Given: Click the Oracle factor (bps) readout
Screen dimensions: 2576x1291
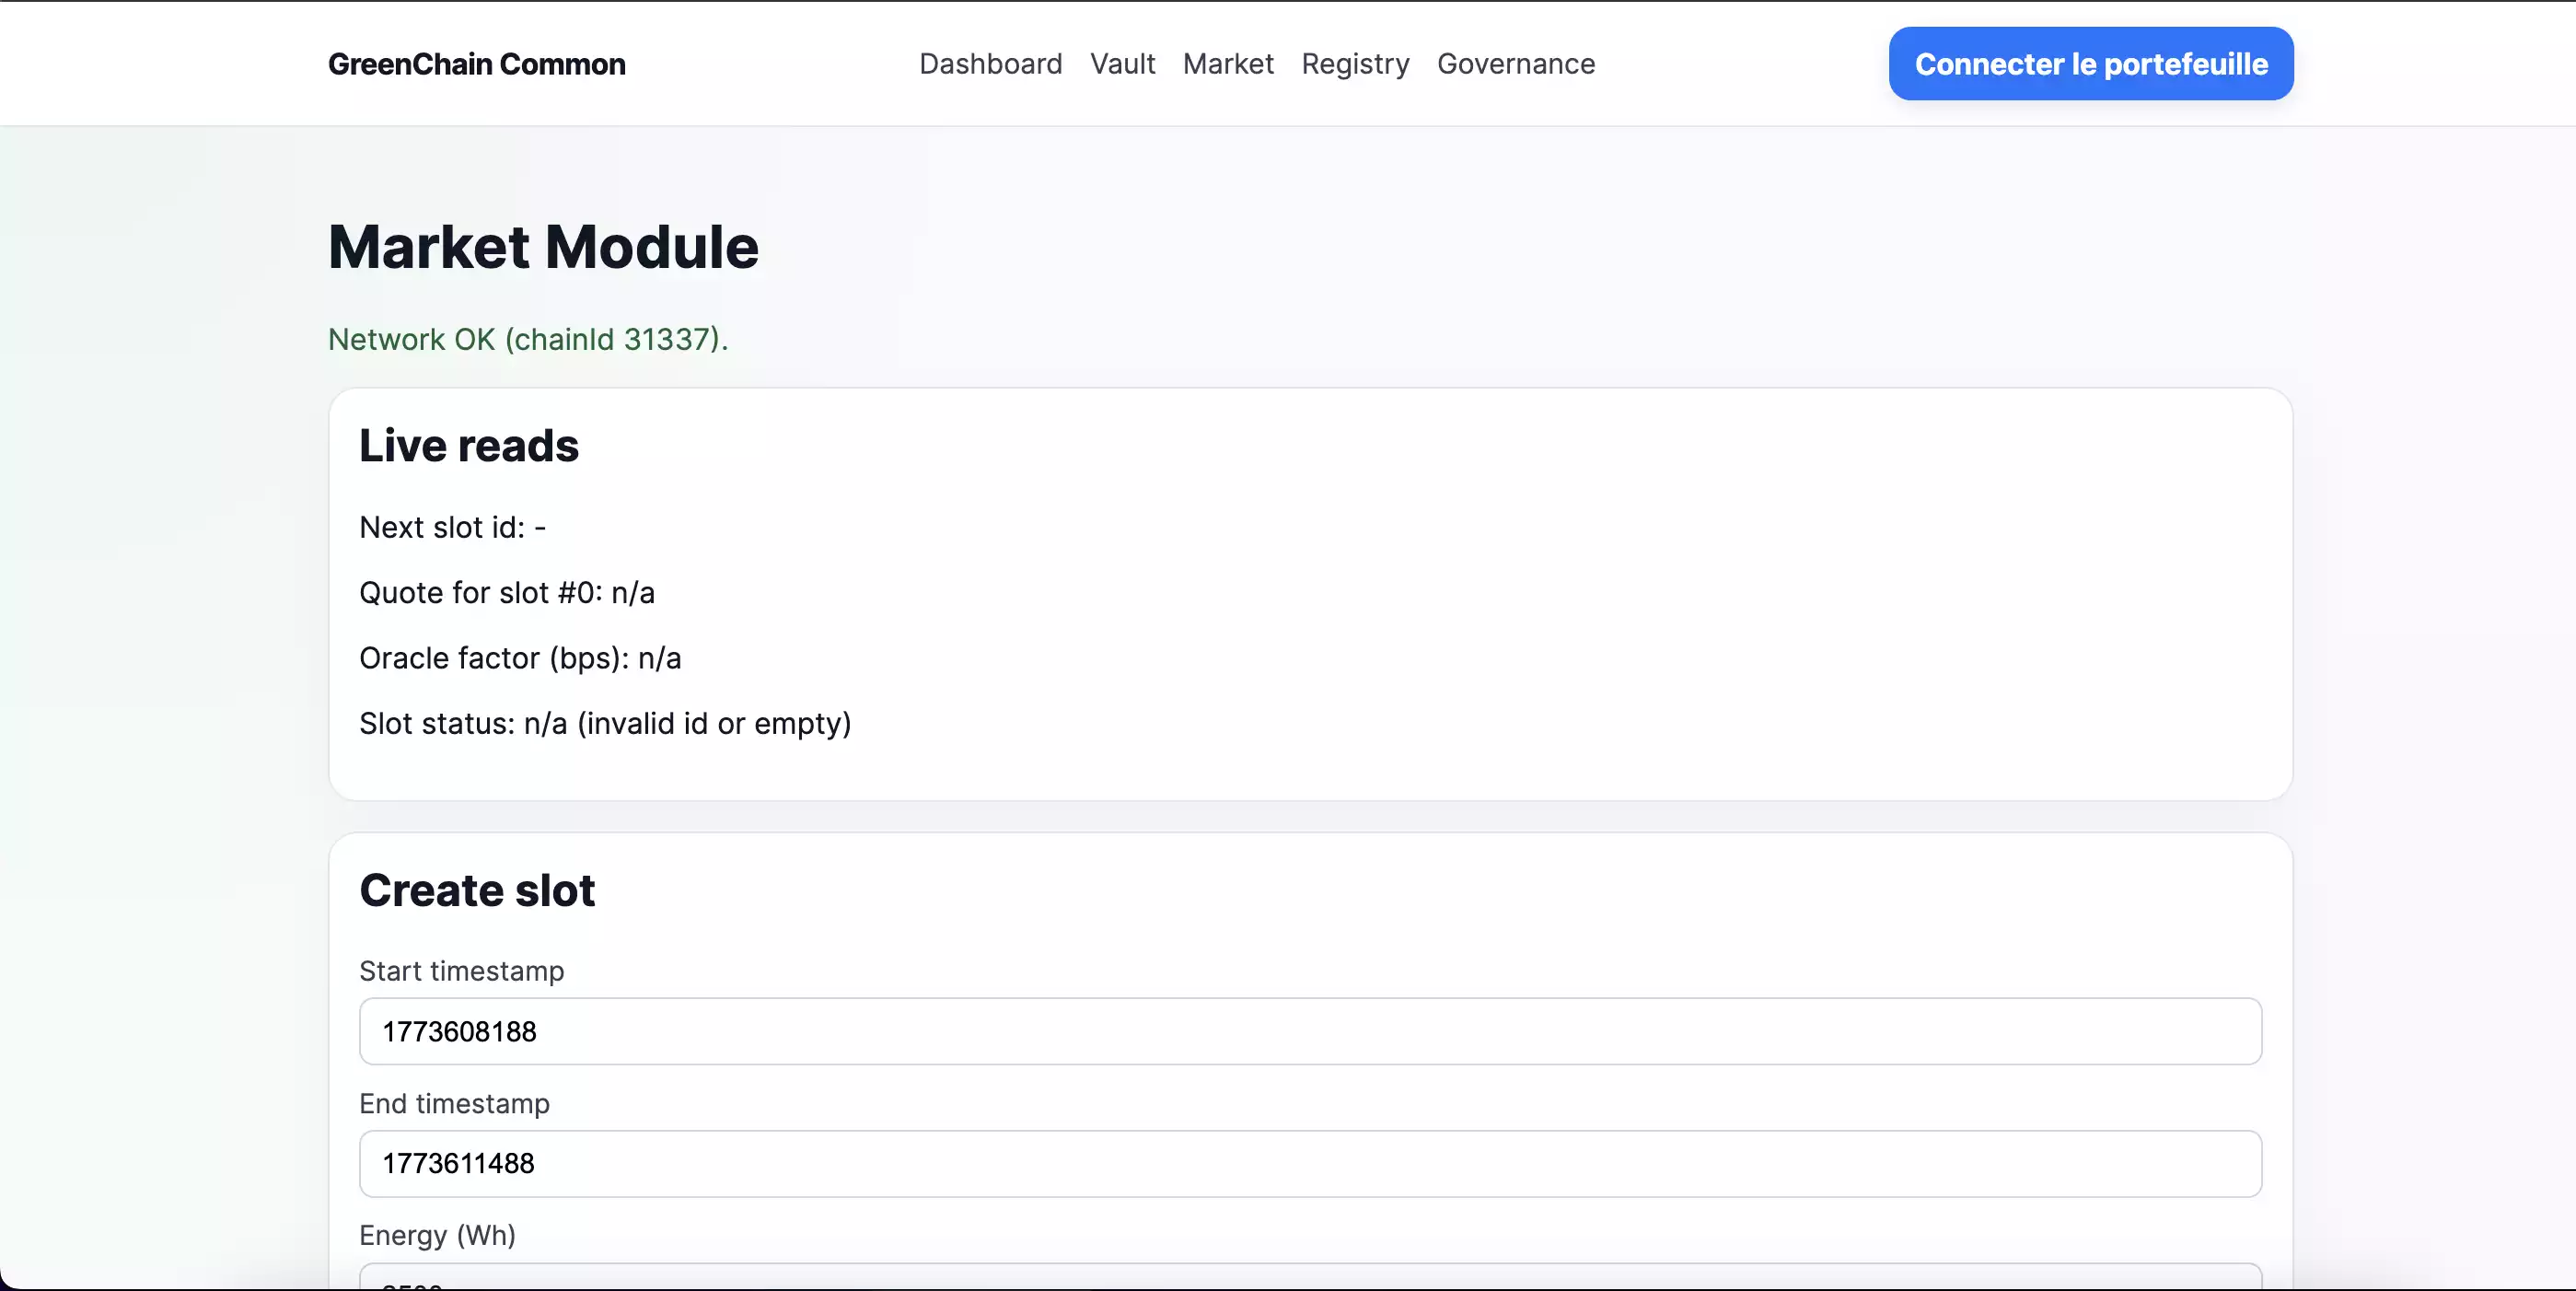Looking at the screenshot, I should coord(519,658).
